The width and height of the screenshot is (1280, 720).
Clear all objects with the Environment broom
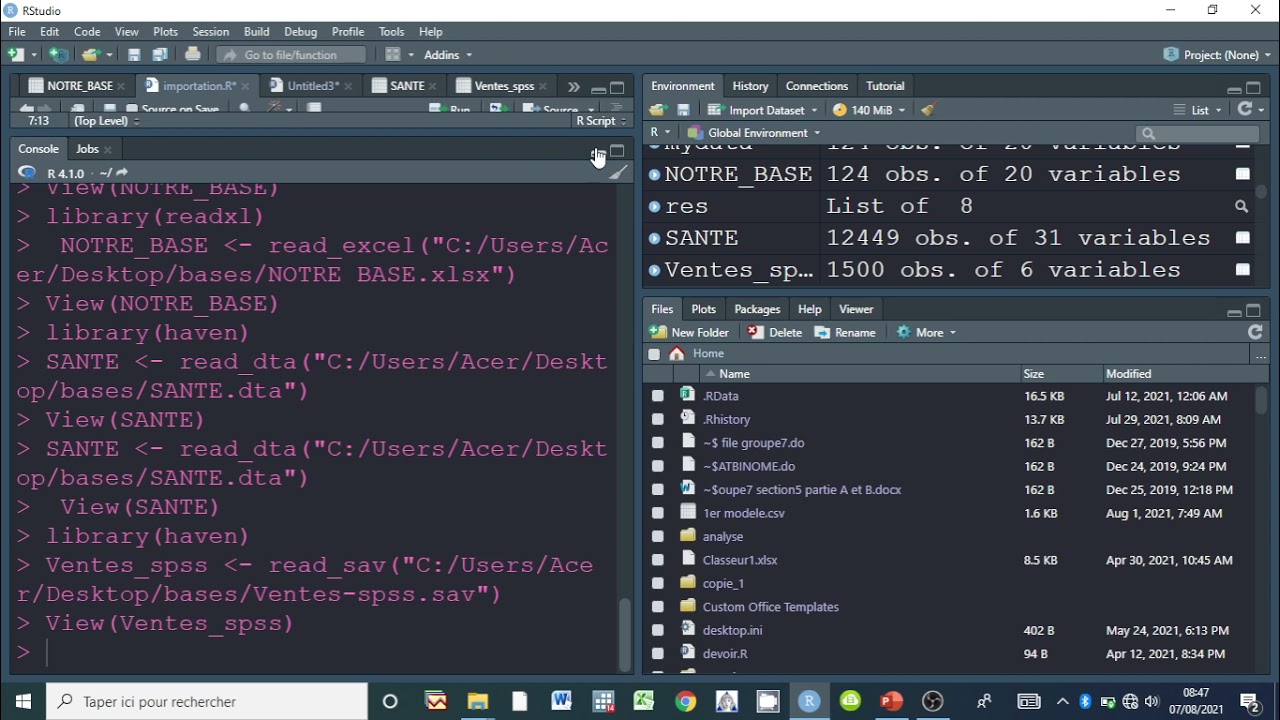928,110
